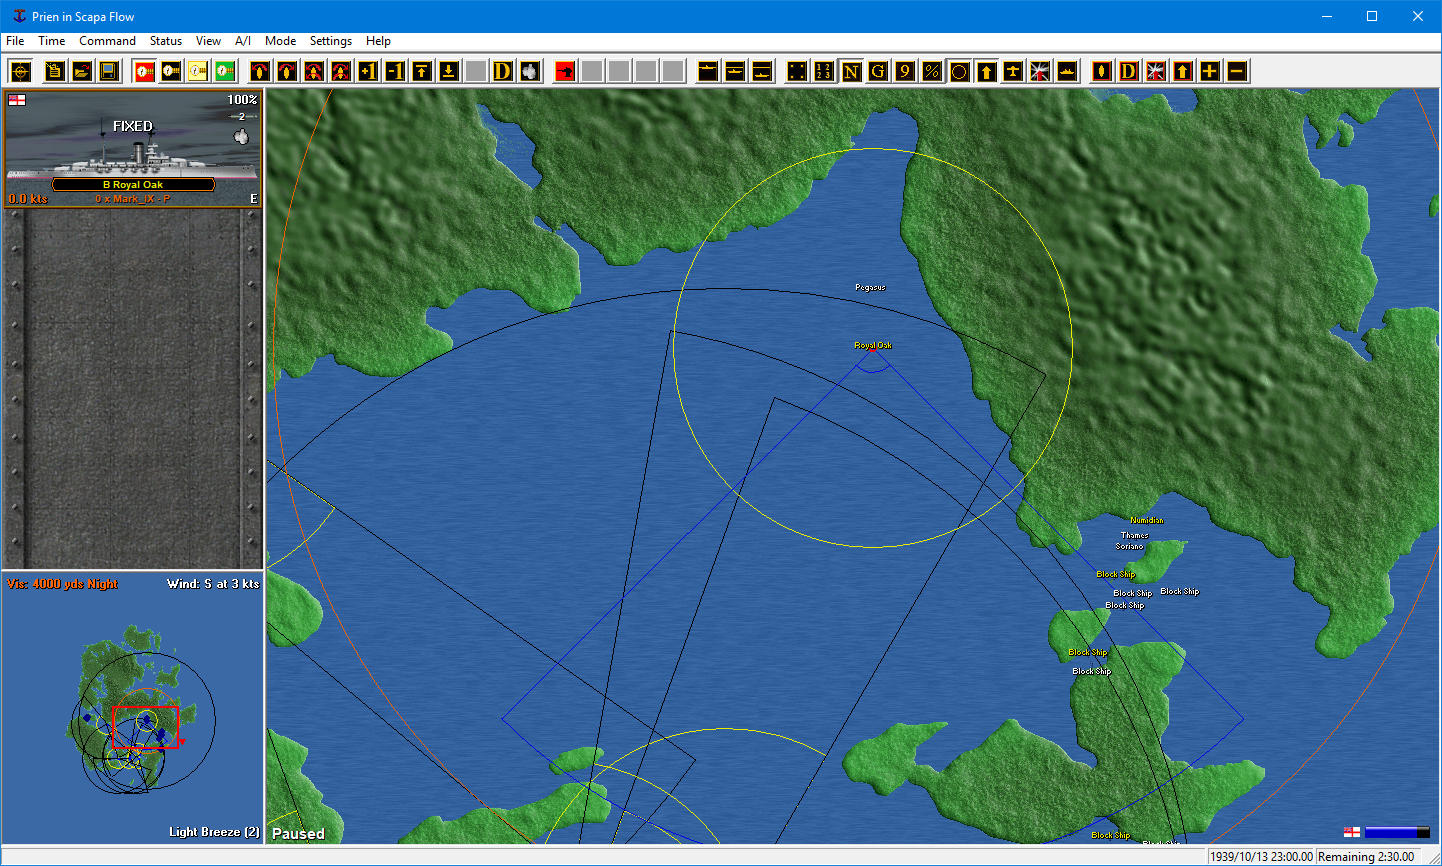Open the Time menu

(51, 41)
